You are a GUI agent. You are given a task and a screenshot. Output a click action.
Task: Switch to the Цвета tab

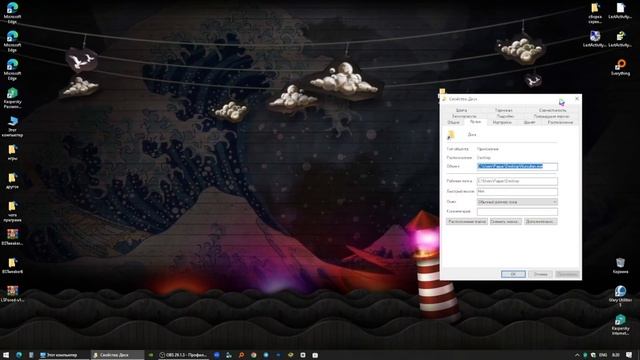[461, 110]
